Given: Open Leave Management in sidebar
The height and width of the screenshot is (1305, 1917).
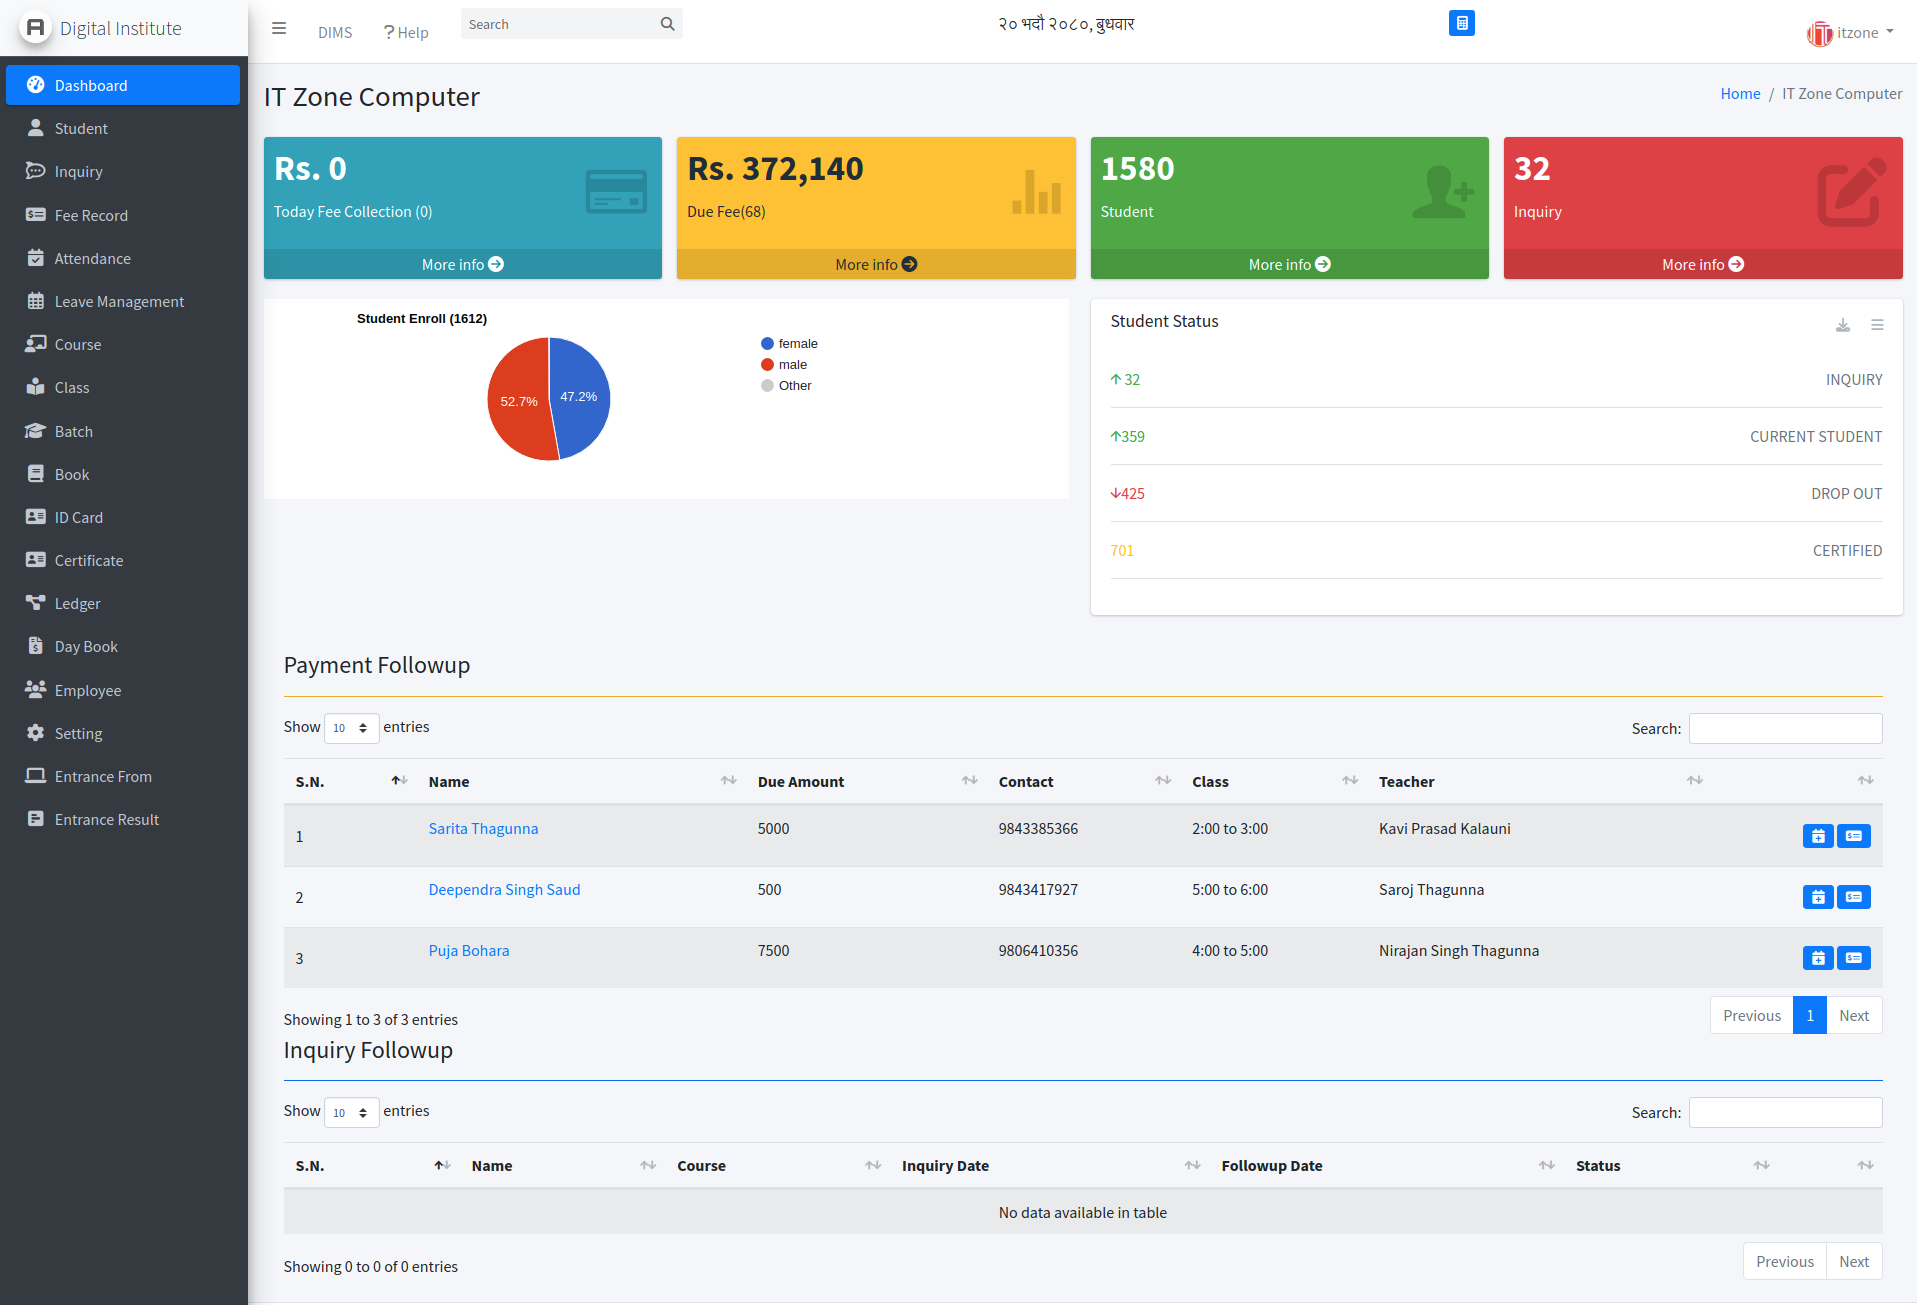Looking at the screenshot, I should [x=123, y=301].
